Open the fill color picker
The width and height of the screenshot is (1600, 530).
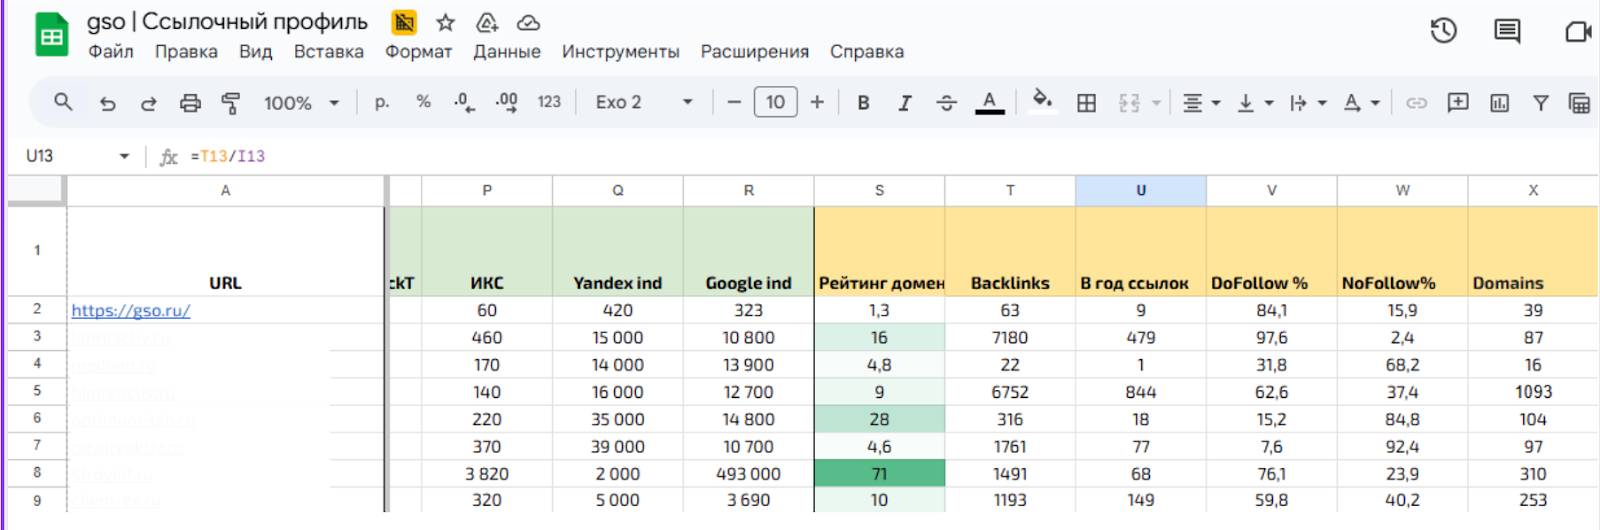coord(1042,102)
